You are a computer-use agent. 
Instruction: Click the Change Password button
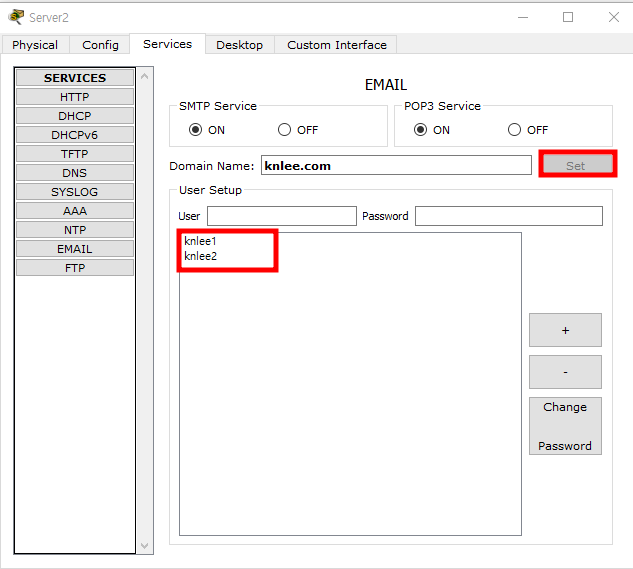click(565, 426)
